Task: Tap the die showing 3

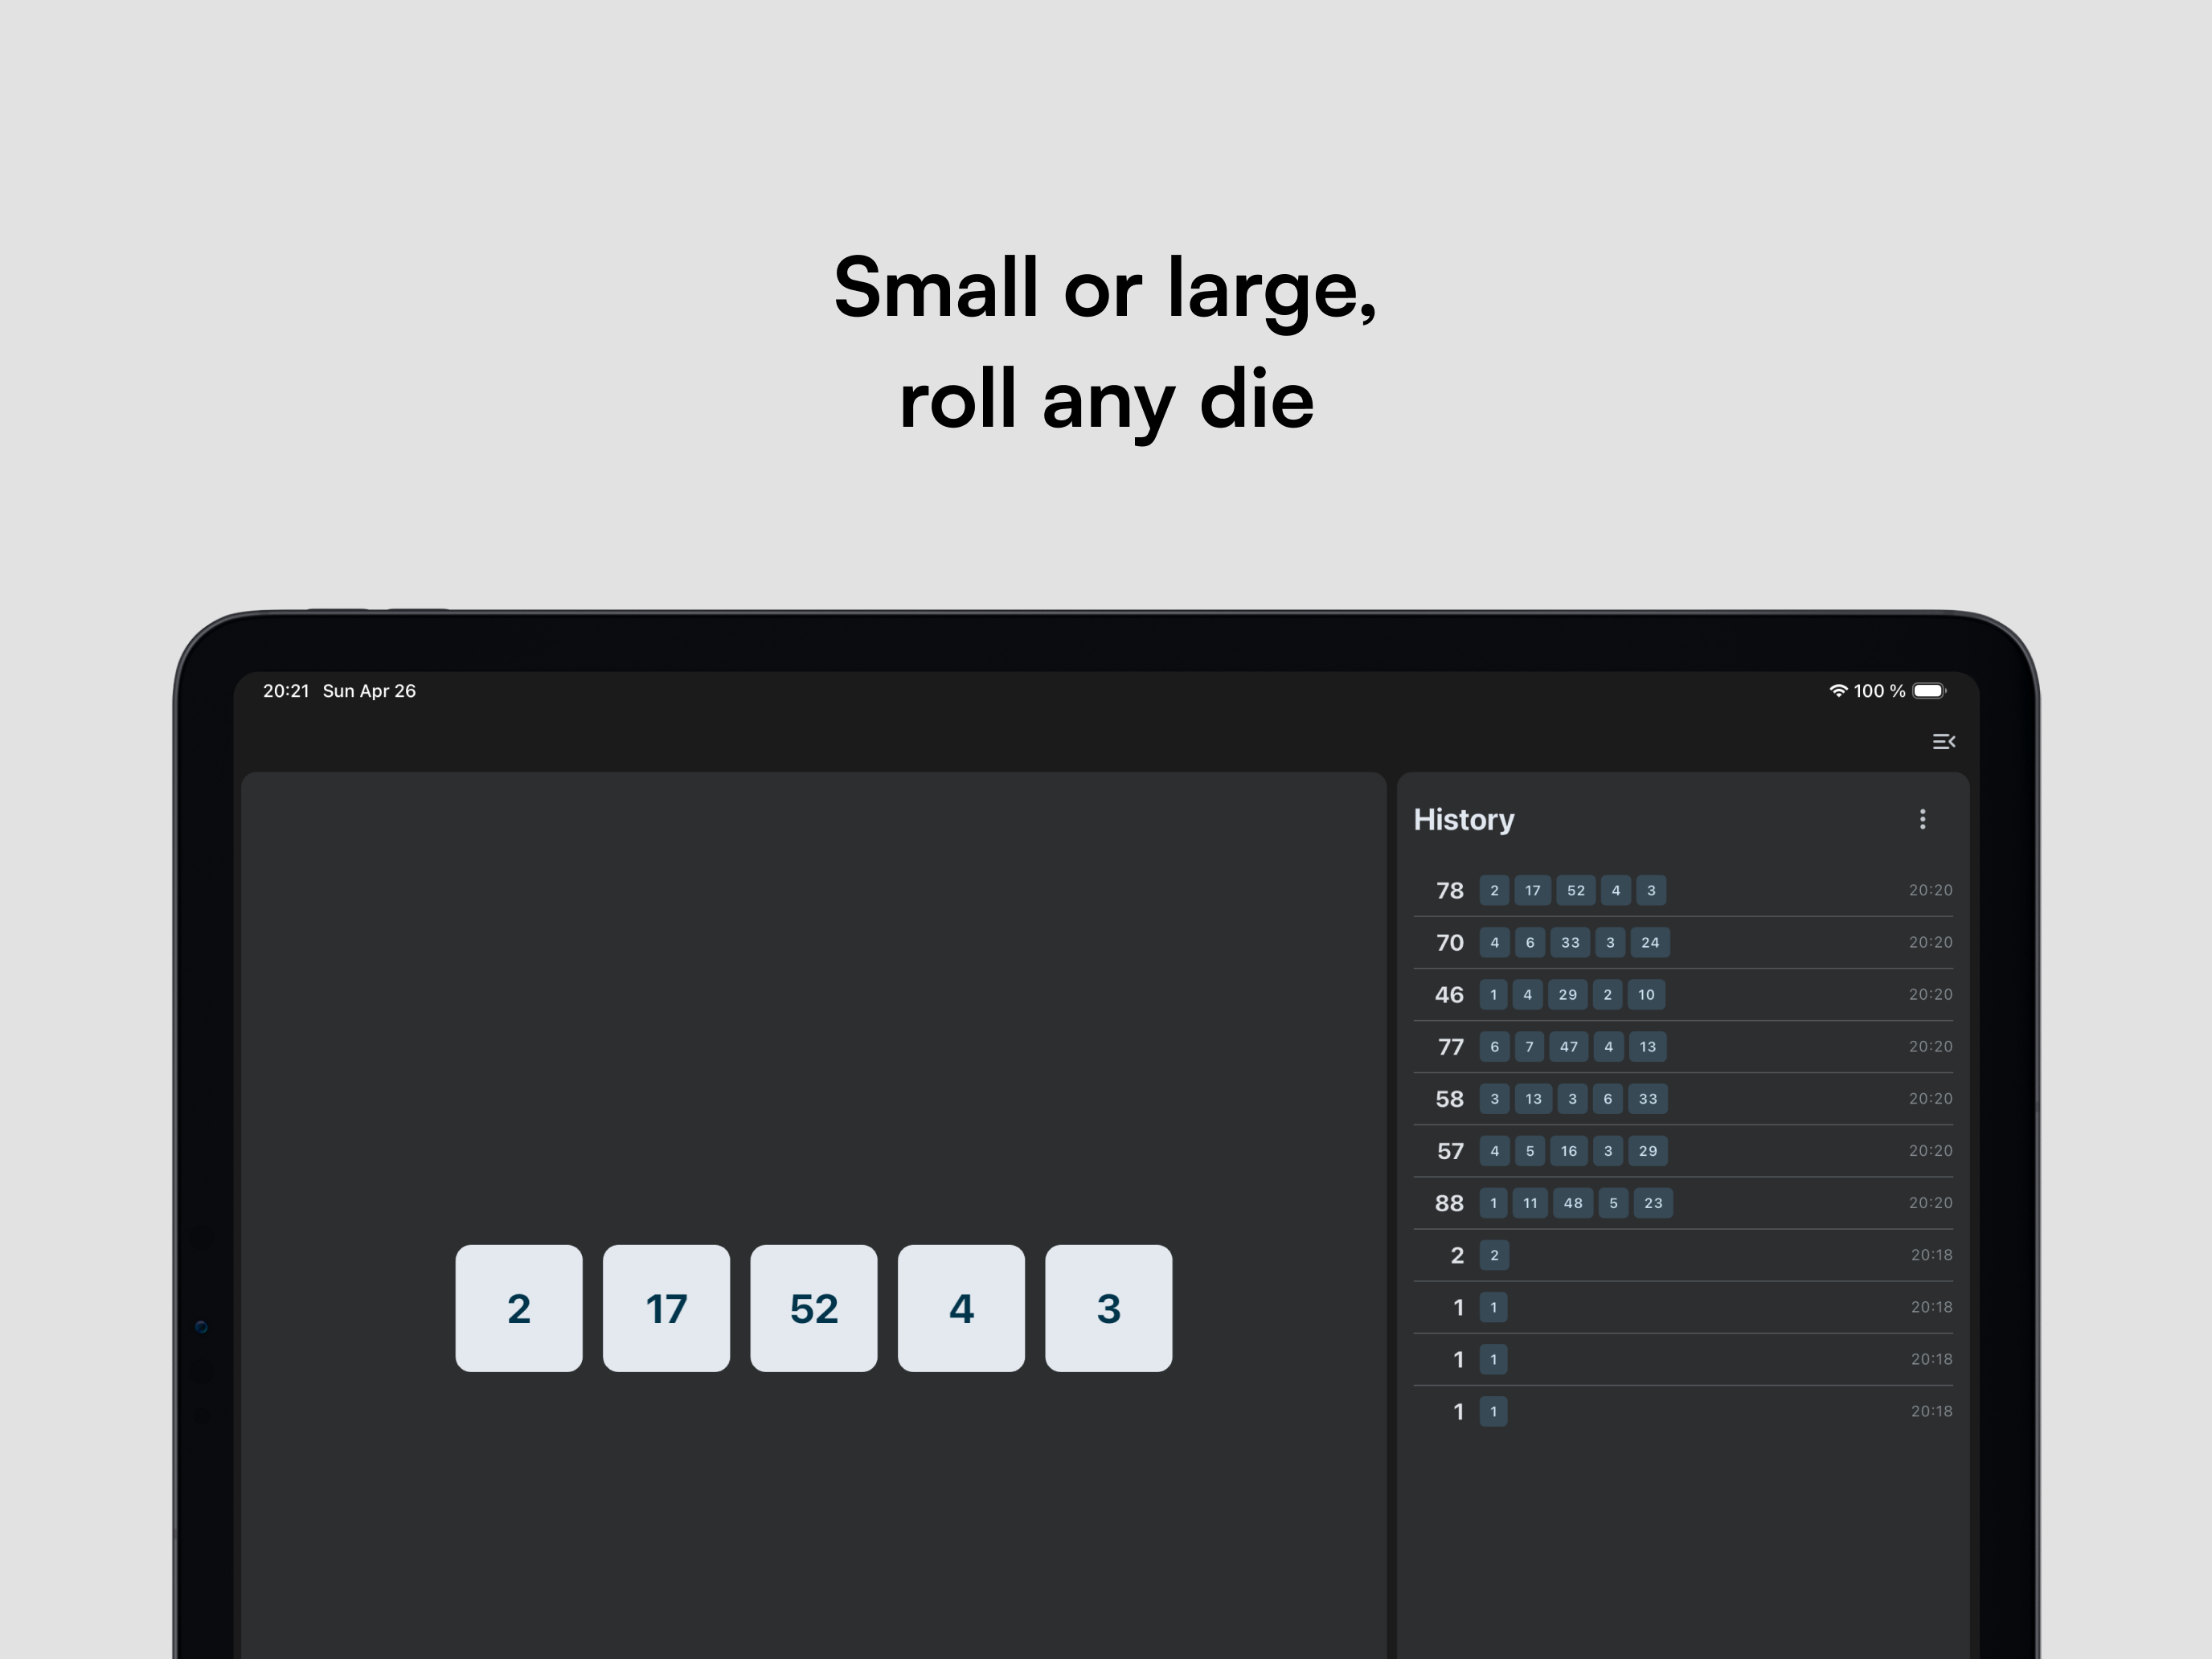Action: (x=1108, y=1308)
